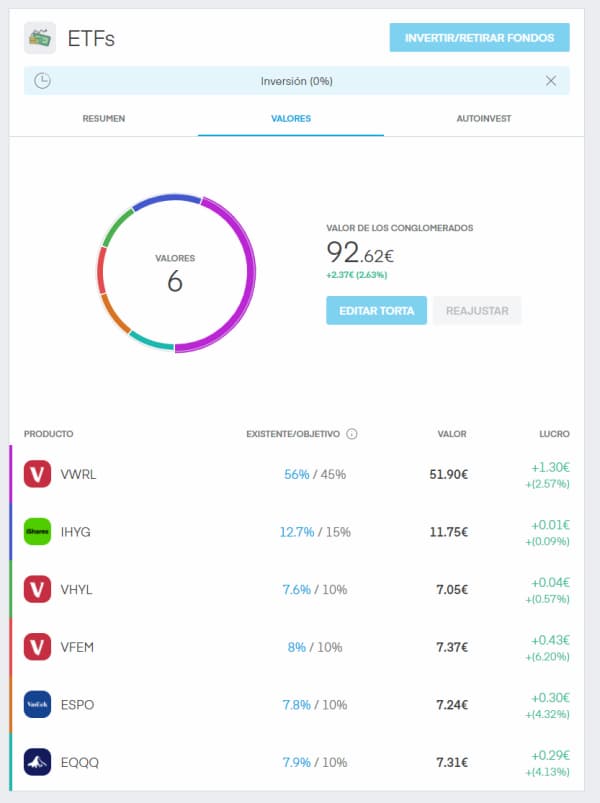Viewport: 600px width, 803px height.
Task: Click the 56% / 45% allocation for VWRL
Action: click(314, 474)
